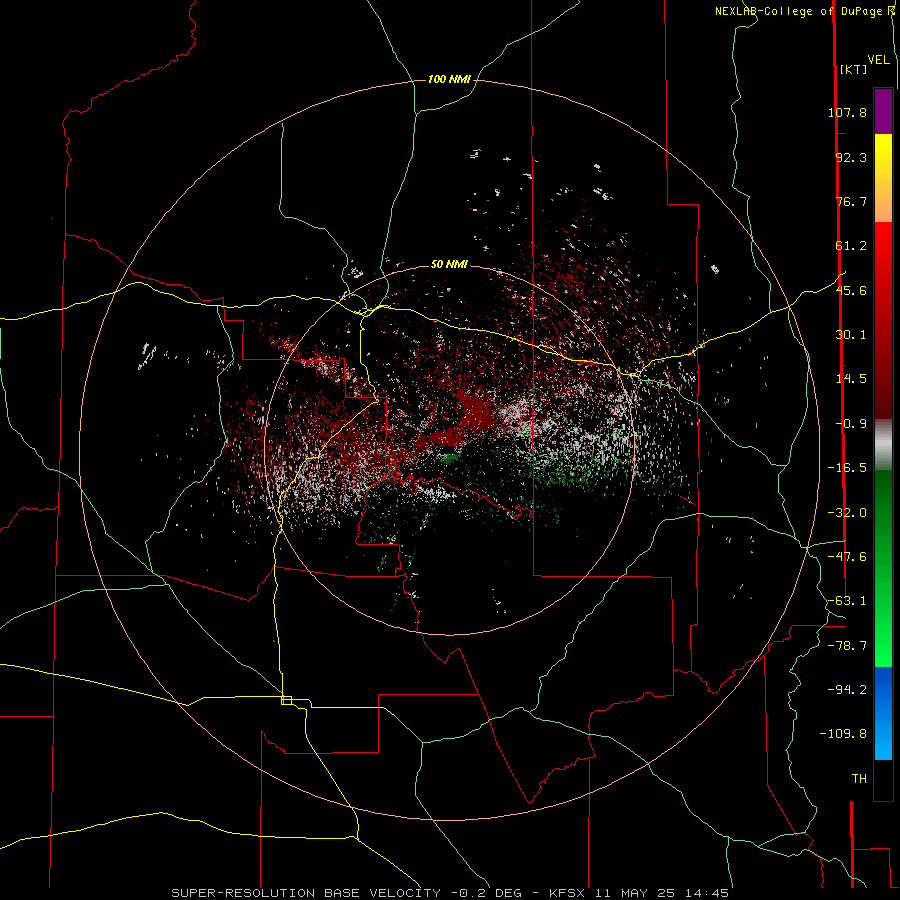Select the 30.1 velocity scale value
Image resolution: width=900 pixels, height=900 pixels.
point(851,335)
